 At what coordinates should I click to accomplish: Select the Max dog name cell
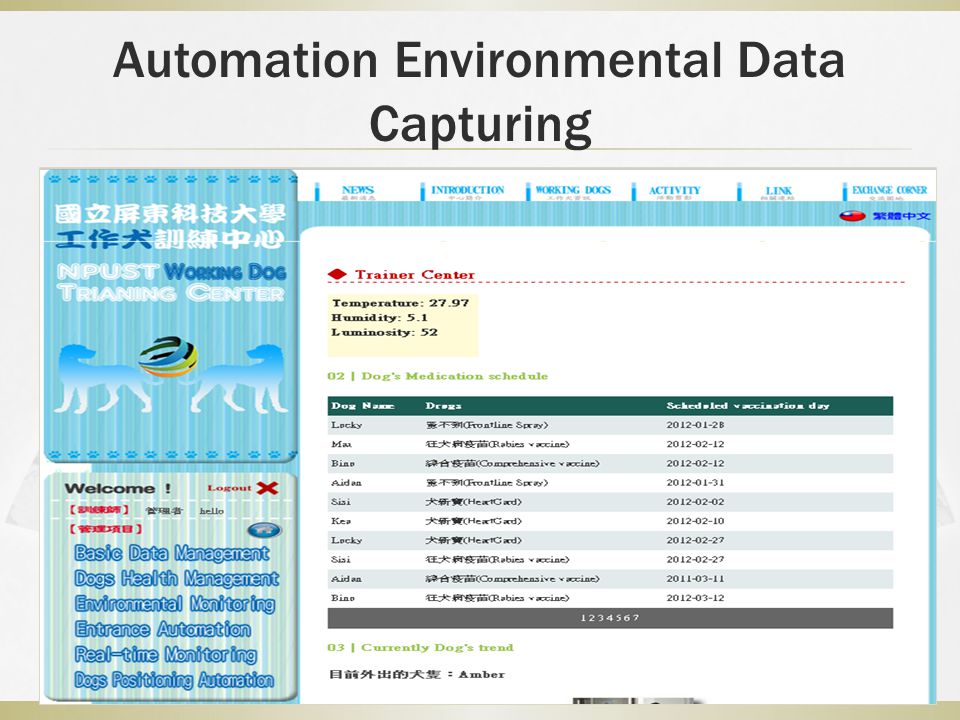[x=341, y=444]
